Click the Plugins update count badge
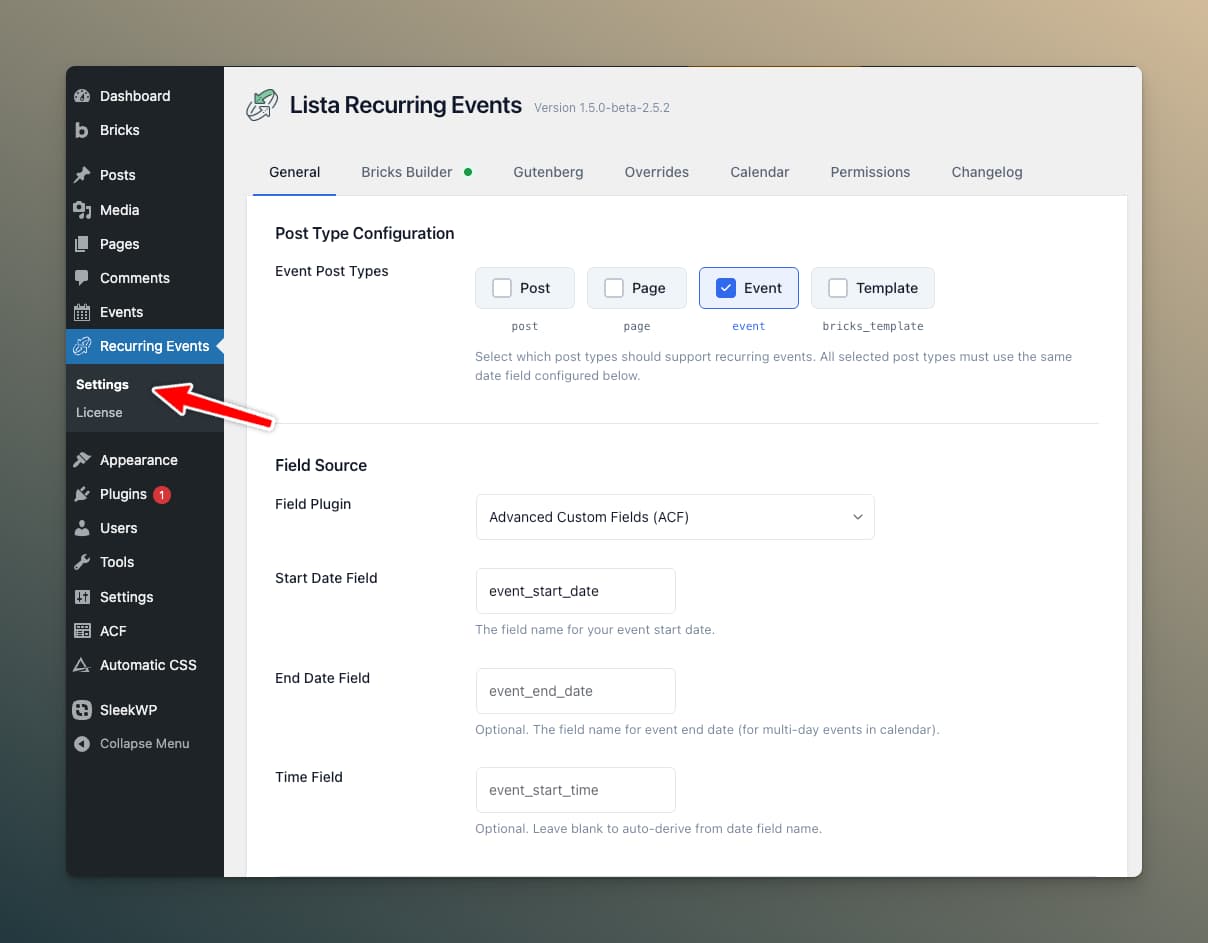The image size is (1208, 943). pos(160,494)
